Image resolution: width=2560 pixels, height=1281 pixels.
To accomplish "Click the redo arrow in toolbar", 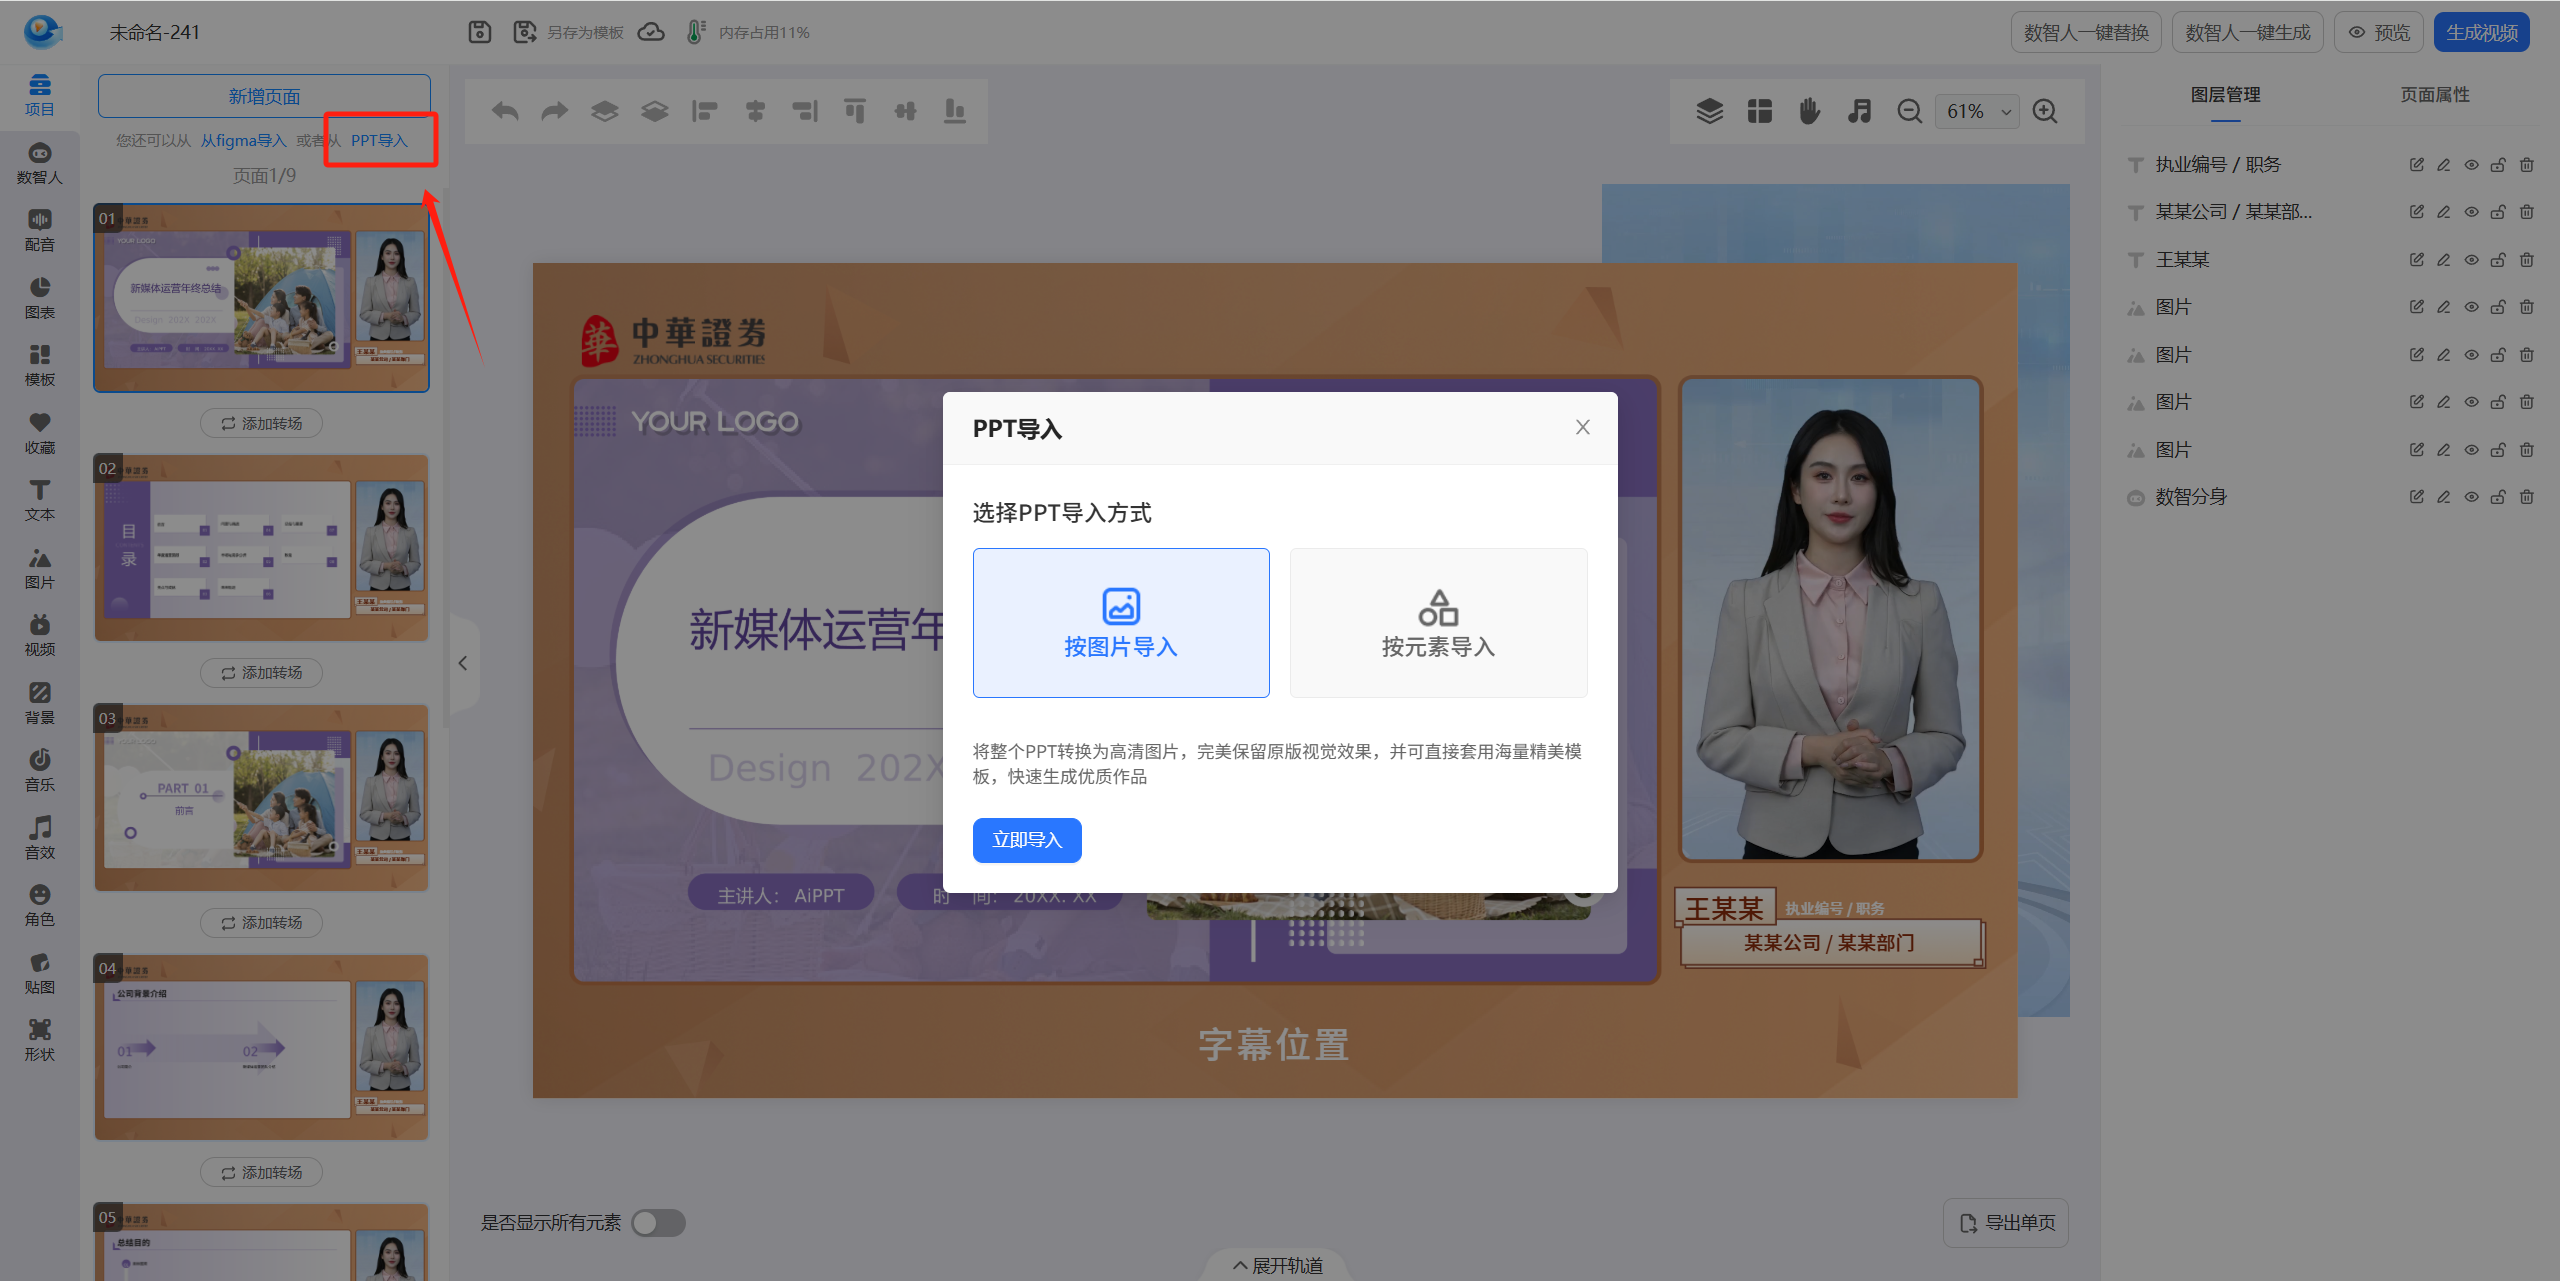I will [555, 111].
